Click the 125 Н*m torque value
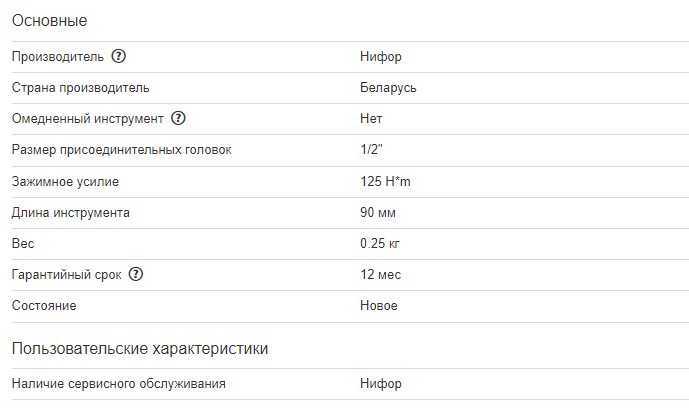Image resolution: width=689 pixels, height=408 pixels. point(385,181)
